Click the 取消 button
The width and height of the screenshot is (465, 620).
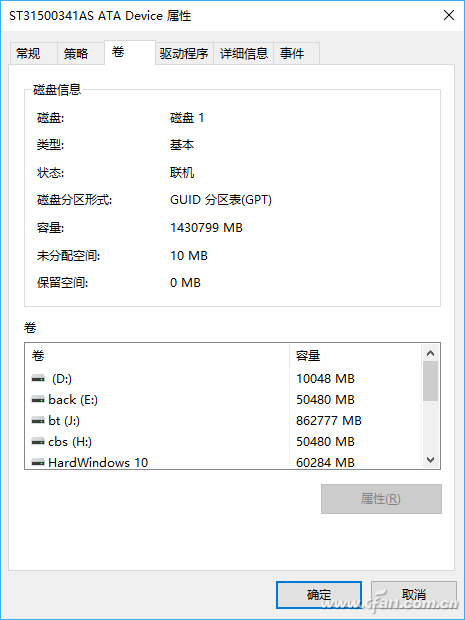tap(414, 595)
